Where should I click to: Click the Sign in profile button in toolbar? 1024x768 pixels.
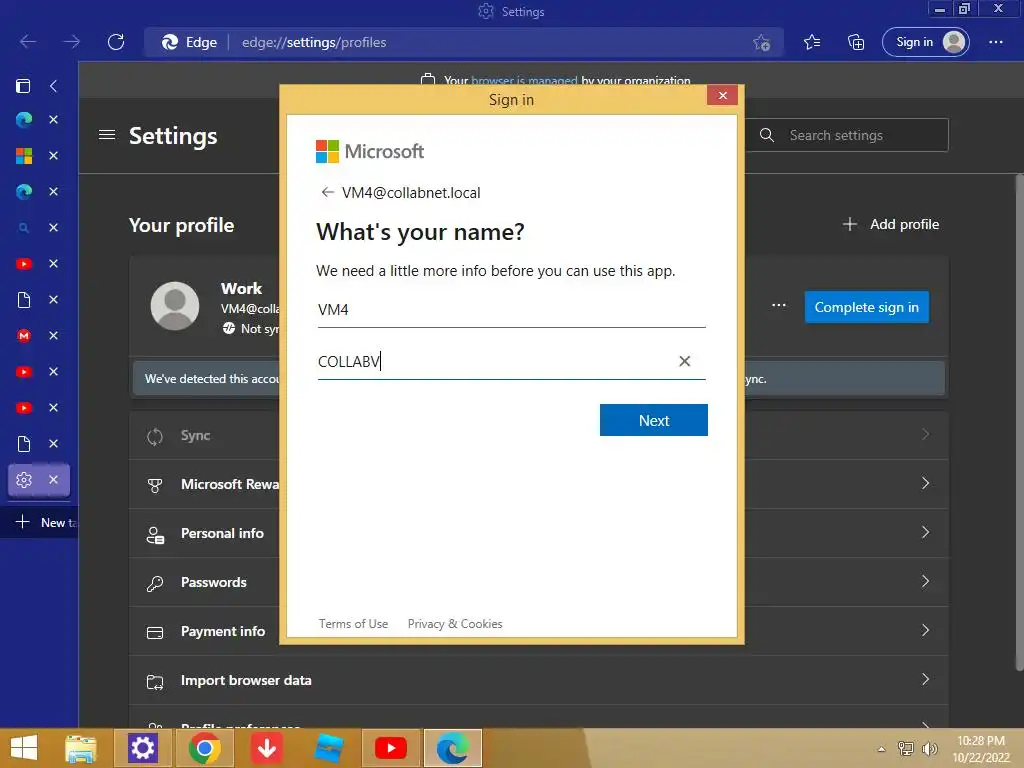925,42
